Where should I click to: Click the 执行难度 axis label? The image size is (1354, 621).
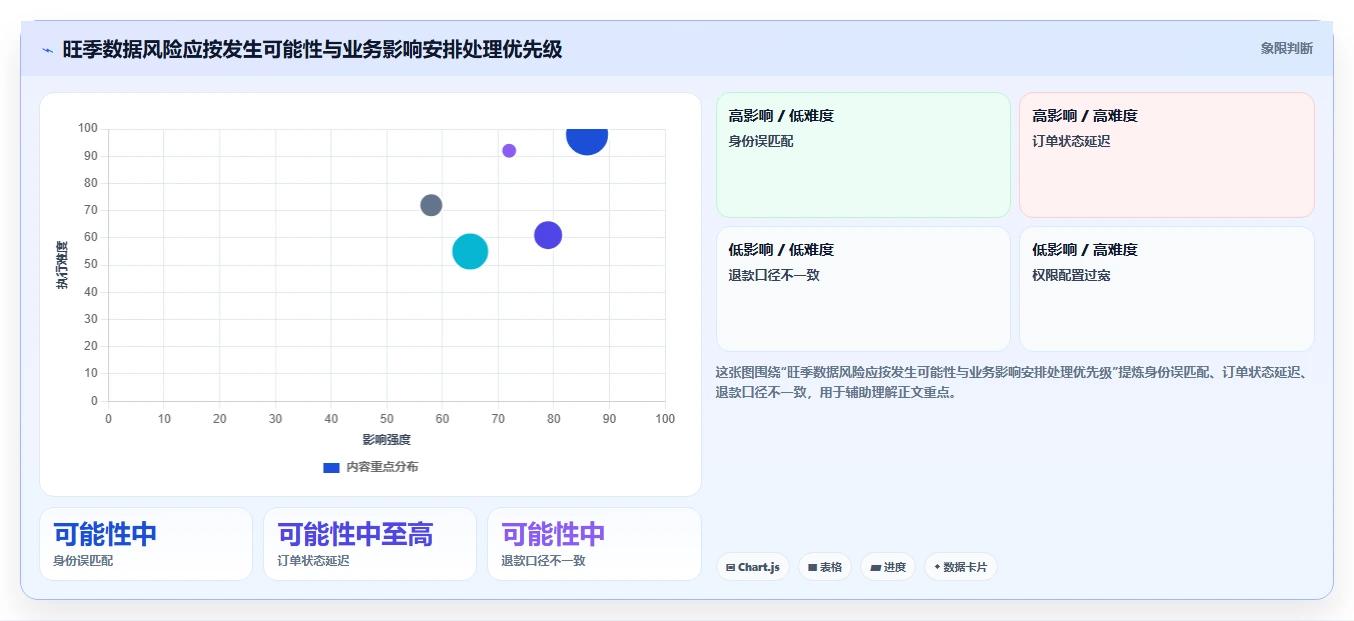pos(62,265)
